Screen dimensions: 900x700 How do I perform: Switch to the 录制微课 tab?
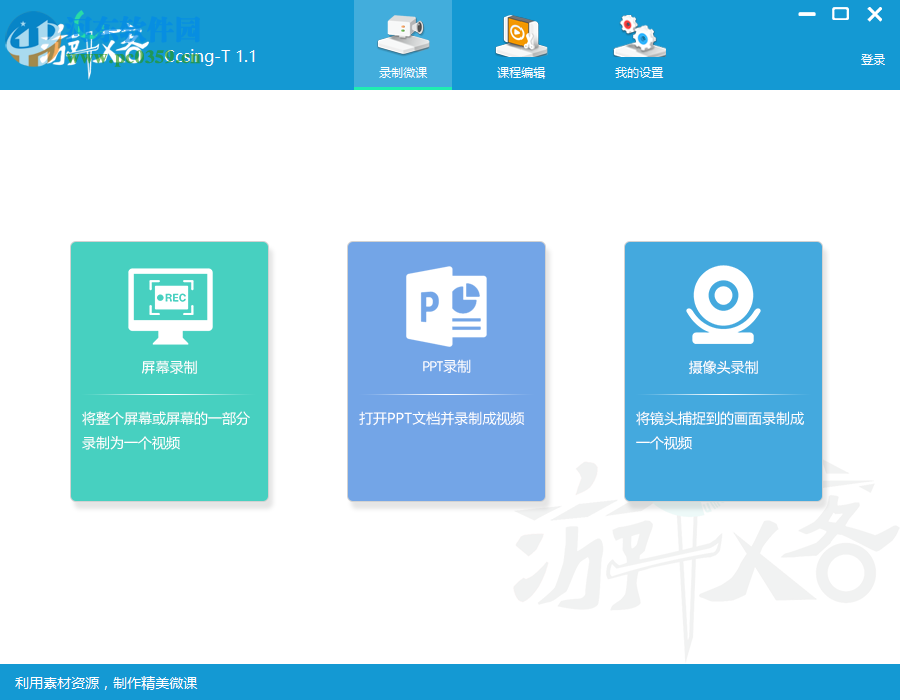403,70
